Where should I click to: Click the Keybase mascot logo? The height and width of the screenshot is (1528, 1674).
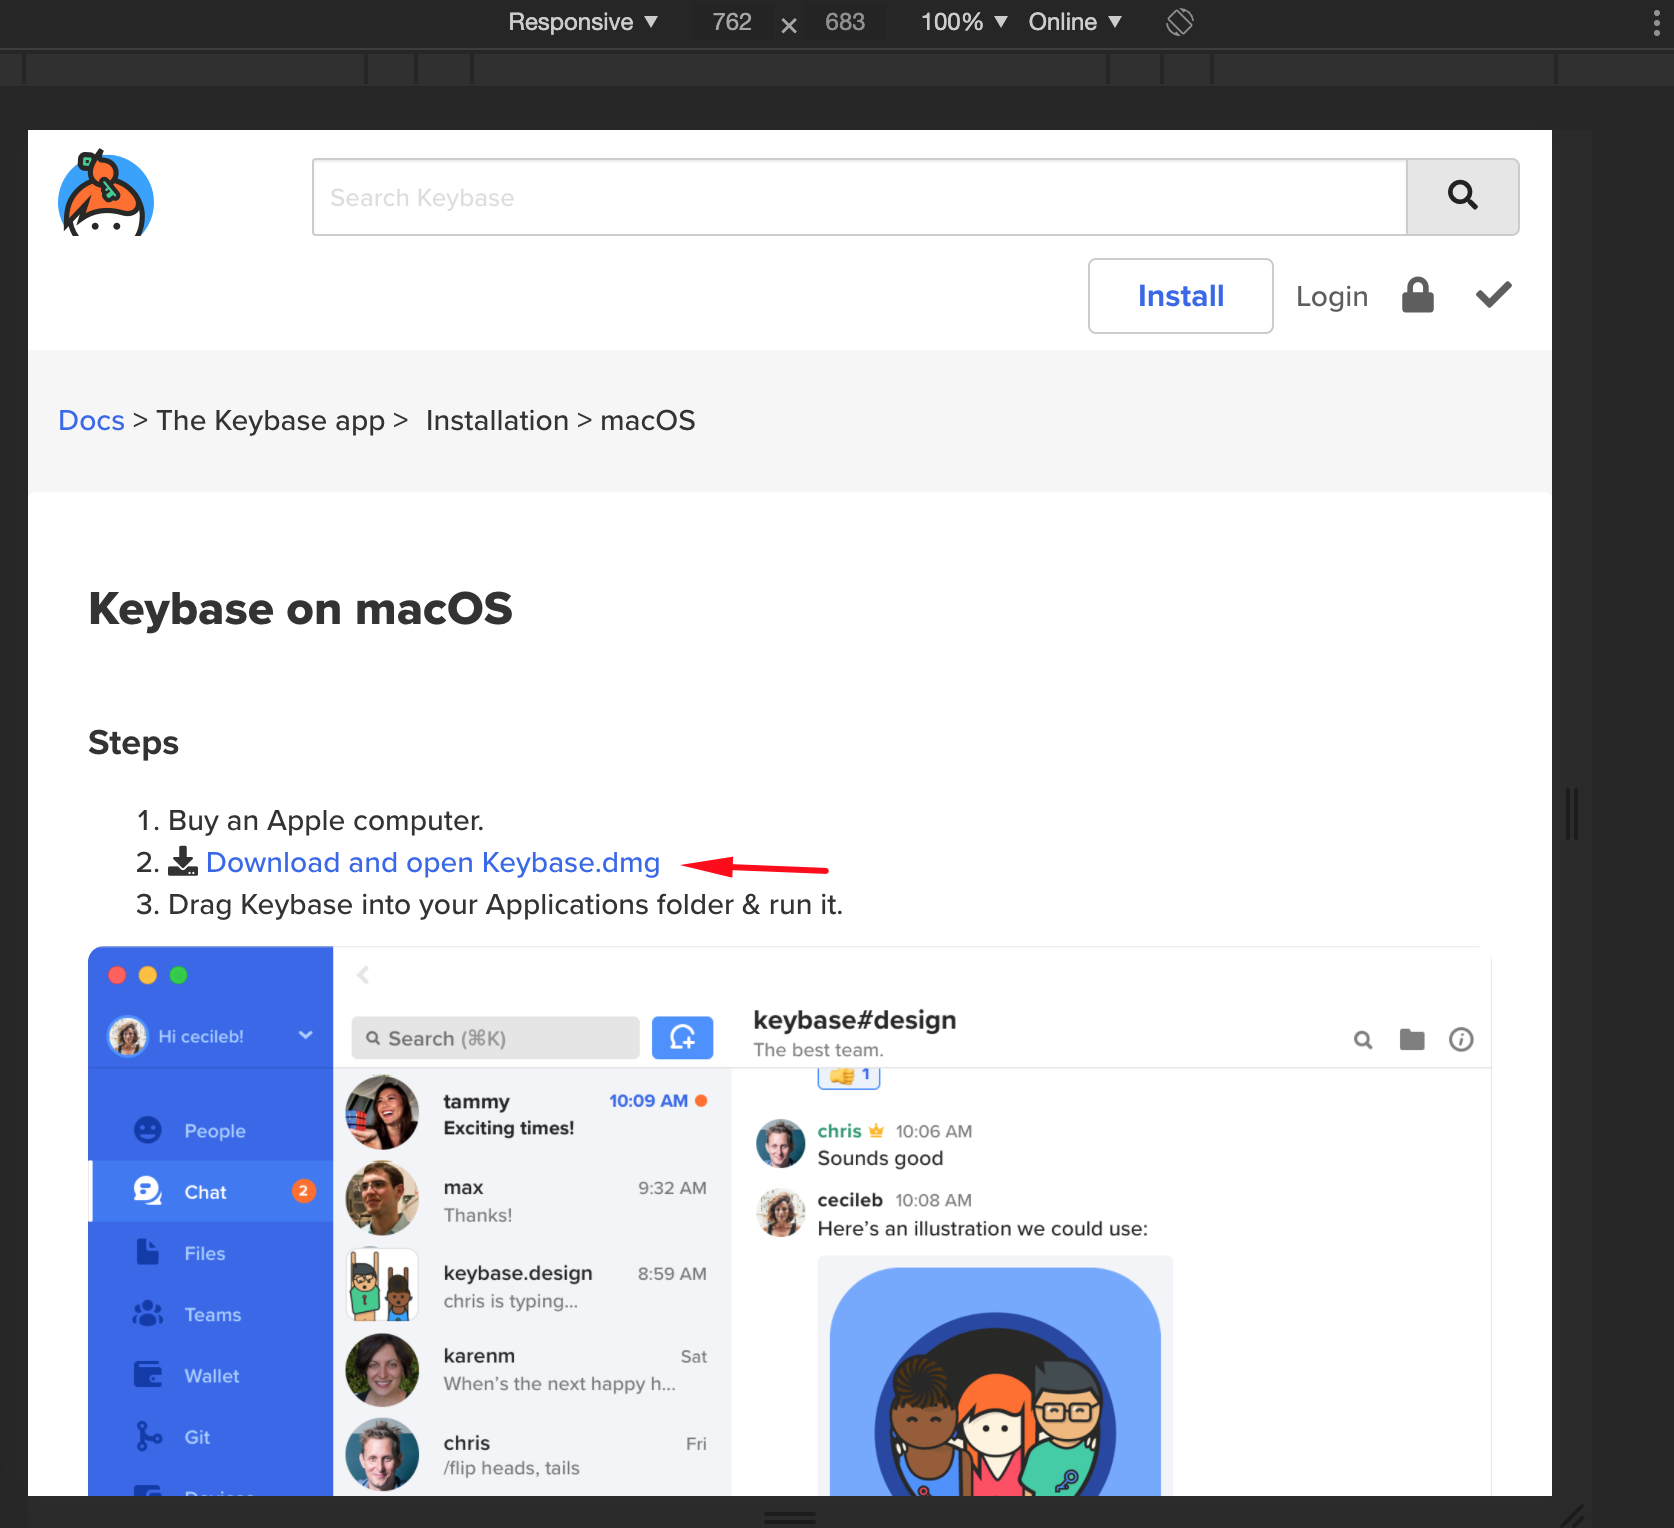point(106,194)
